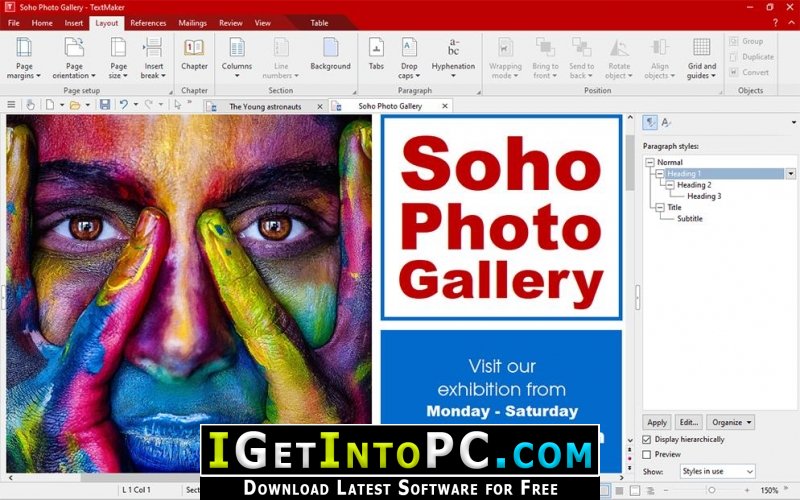Select Heading 3 paragraph style
800x500 pixels.
[x=704, y=196]
